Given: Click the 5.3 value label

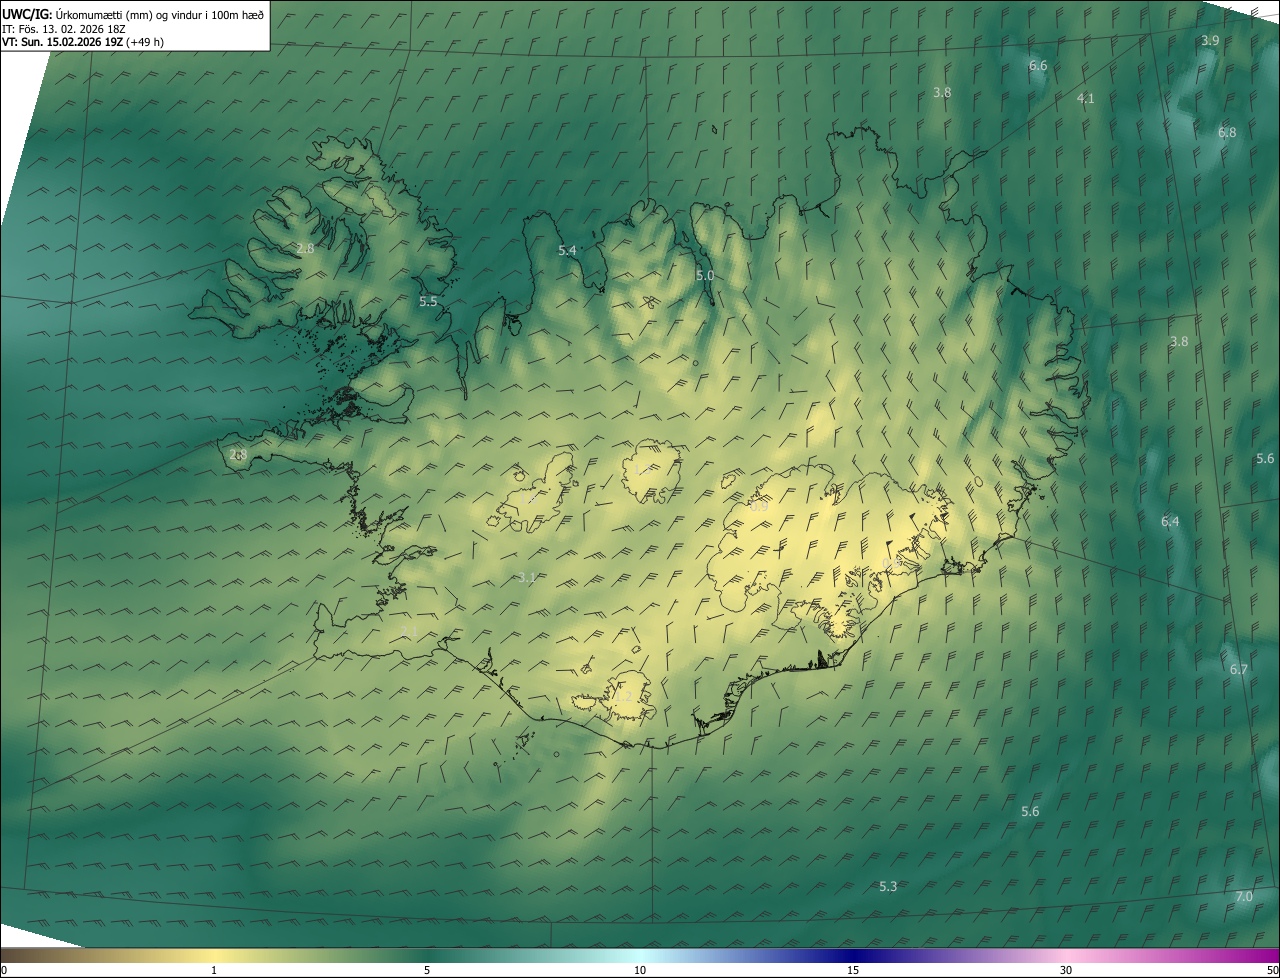Looking at the screenshot, I should pos(888,887).
